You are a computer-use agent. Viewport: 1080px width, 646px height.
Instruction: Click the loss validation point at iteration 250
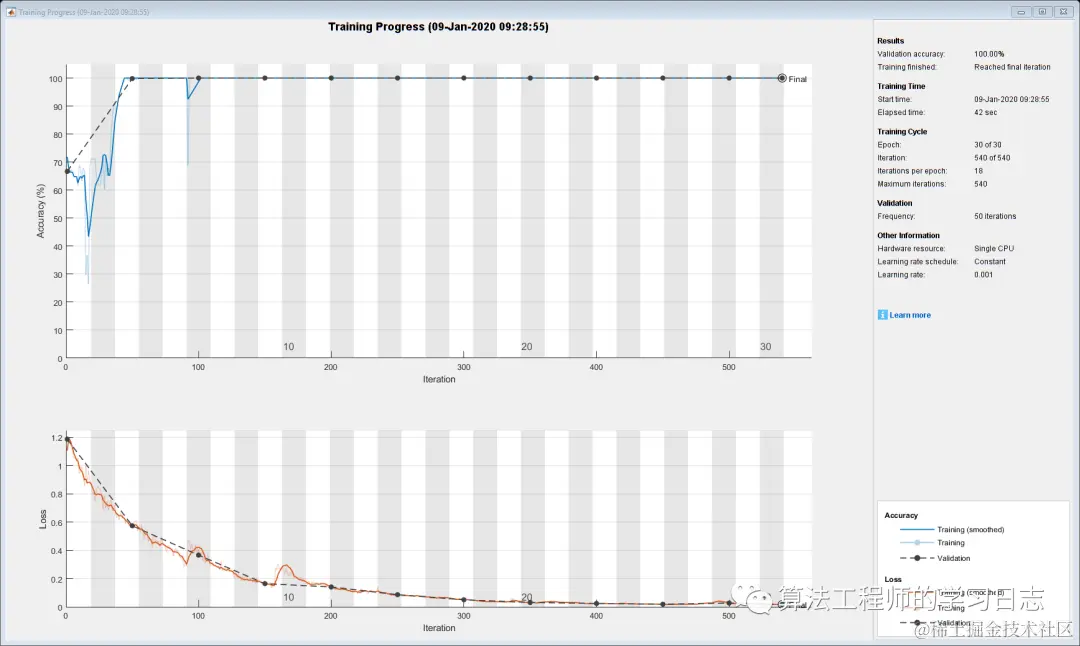(x=397, y=594)
